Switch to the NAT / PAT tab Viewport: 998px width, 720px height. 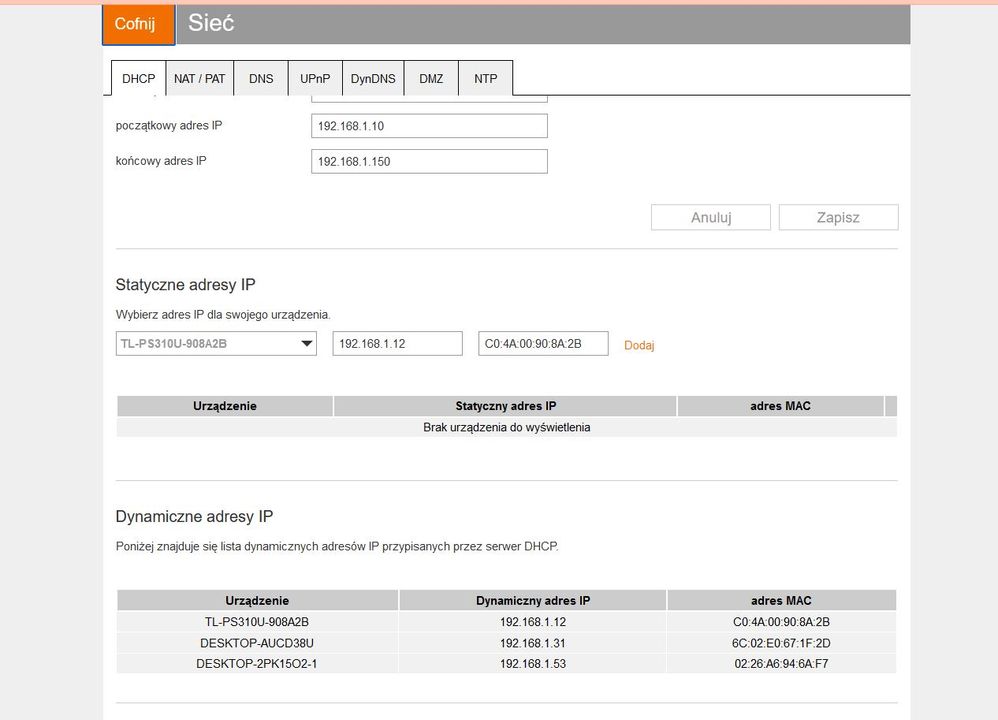[x=200, y=78]
